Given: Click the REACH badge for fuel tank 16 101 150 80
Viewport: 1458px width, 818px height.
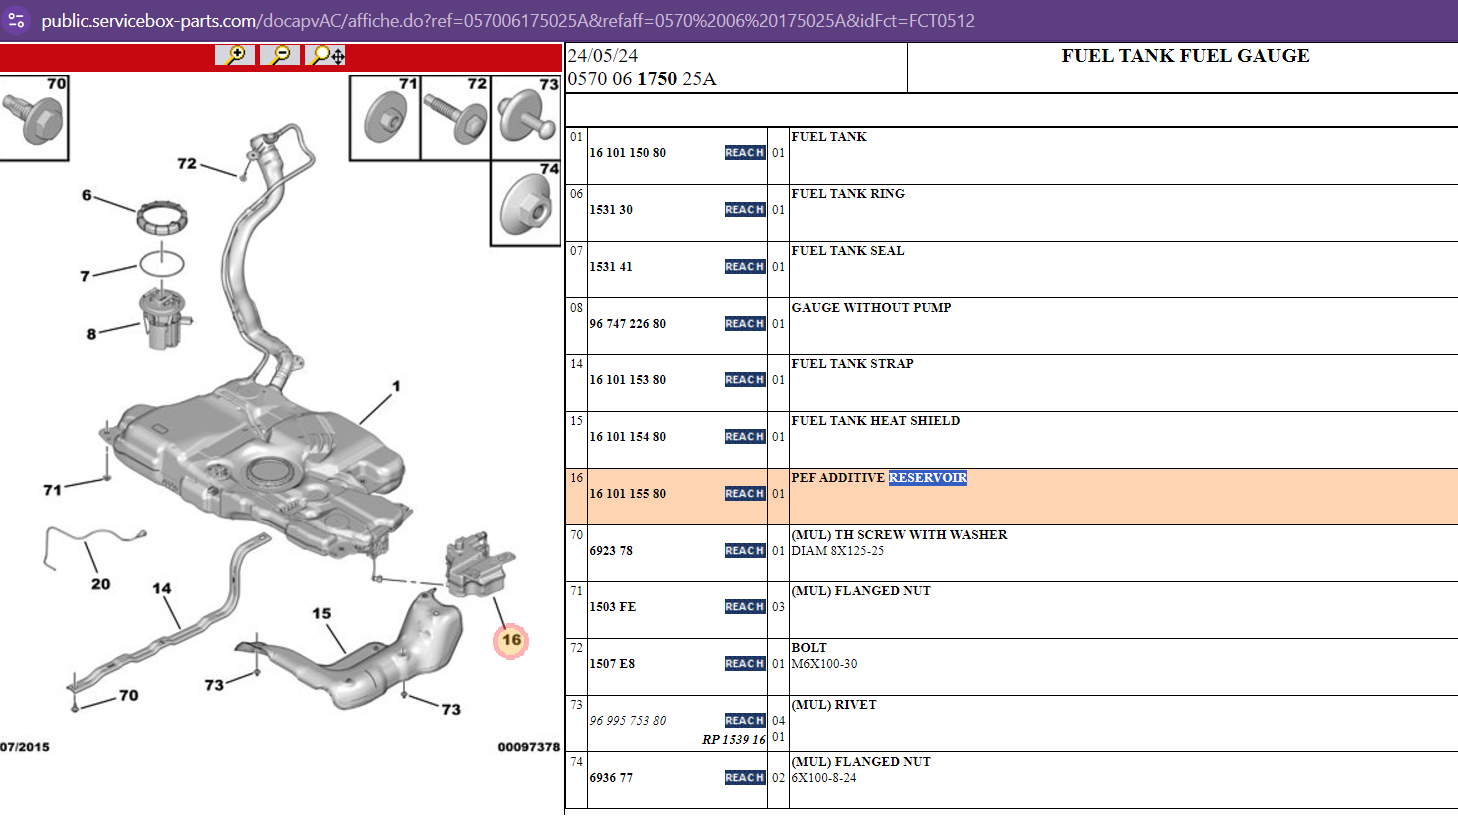Looking at the screenshot, I should point(745,153).
